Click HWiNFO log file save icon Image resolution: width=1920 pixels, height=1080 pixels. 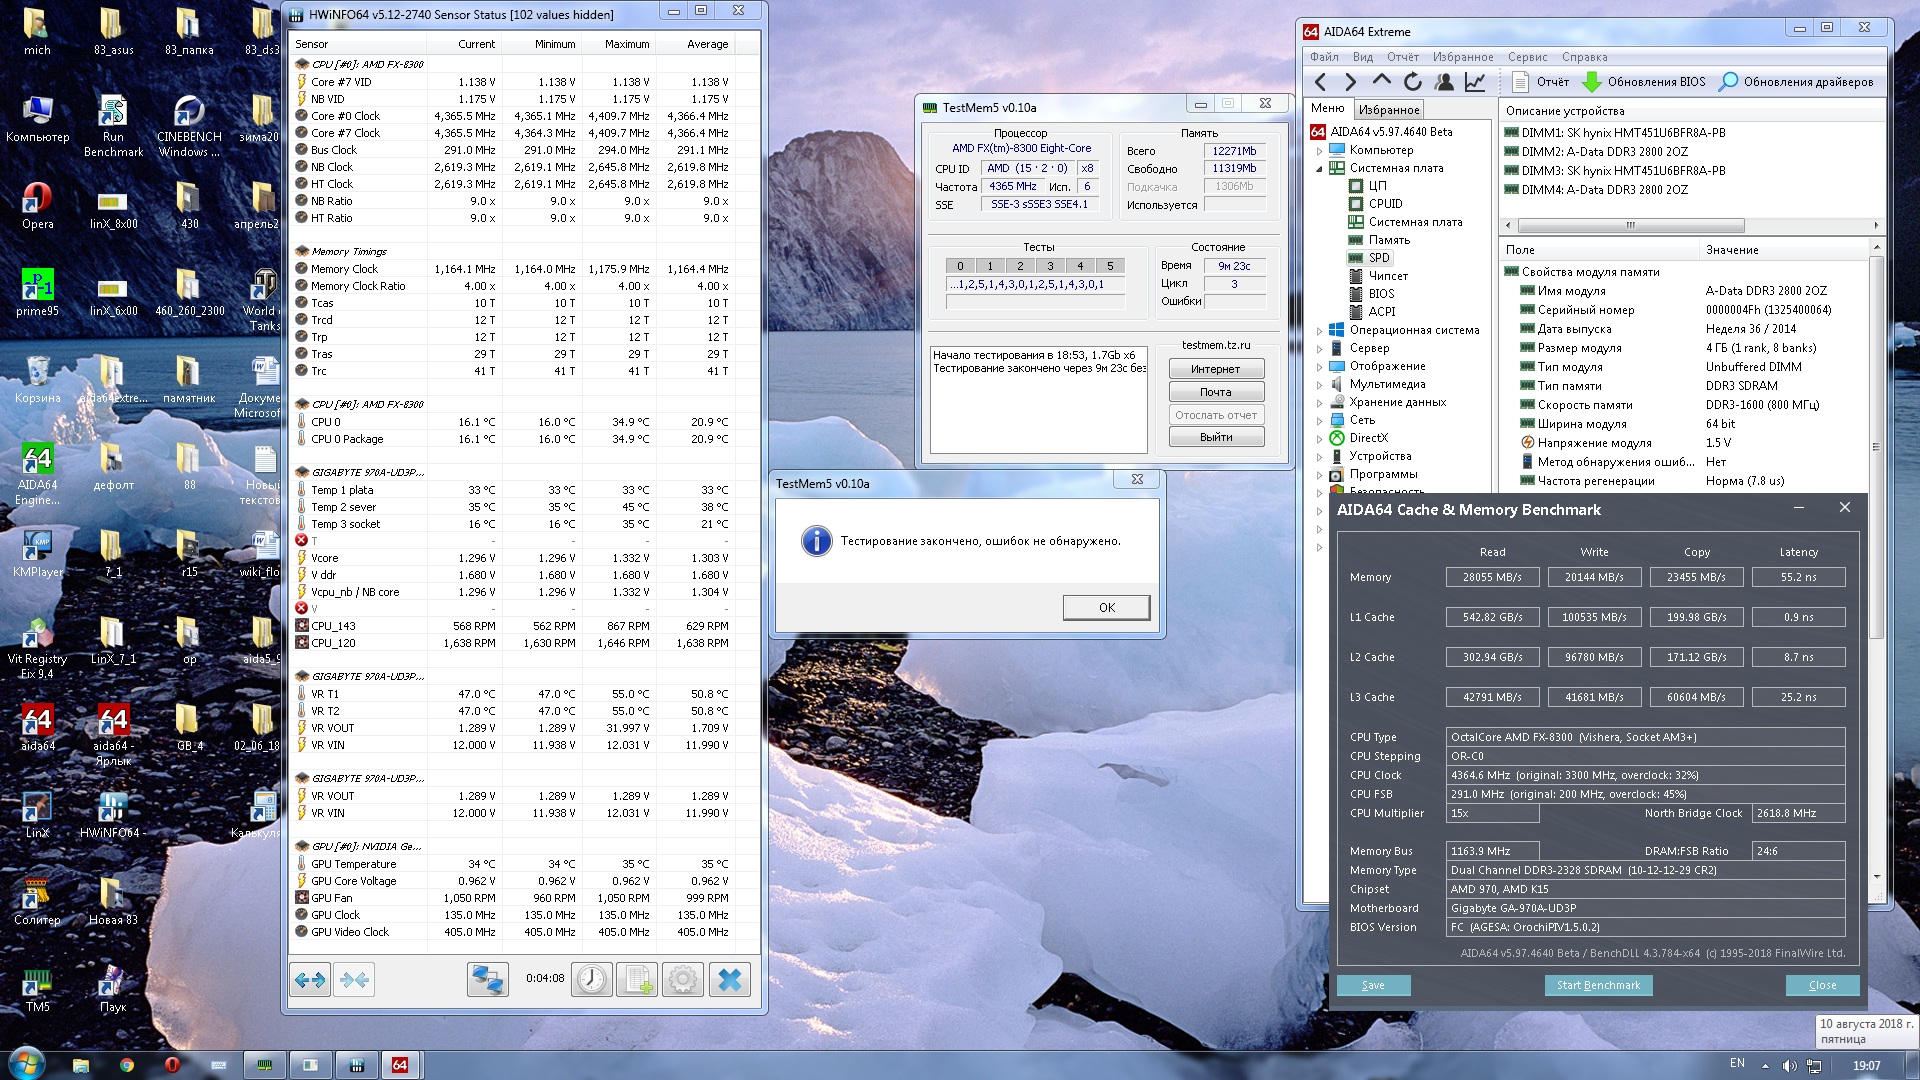637,980
